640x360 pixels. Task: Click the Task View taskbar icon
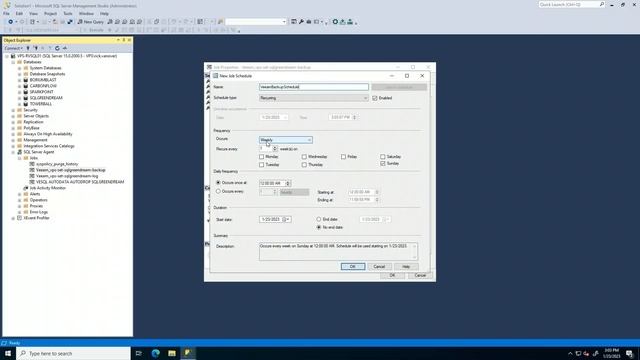[x=139, y=353]
